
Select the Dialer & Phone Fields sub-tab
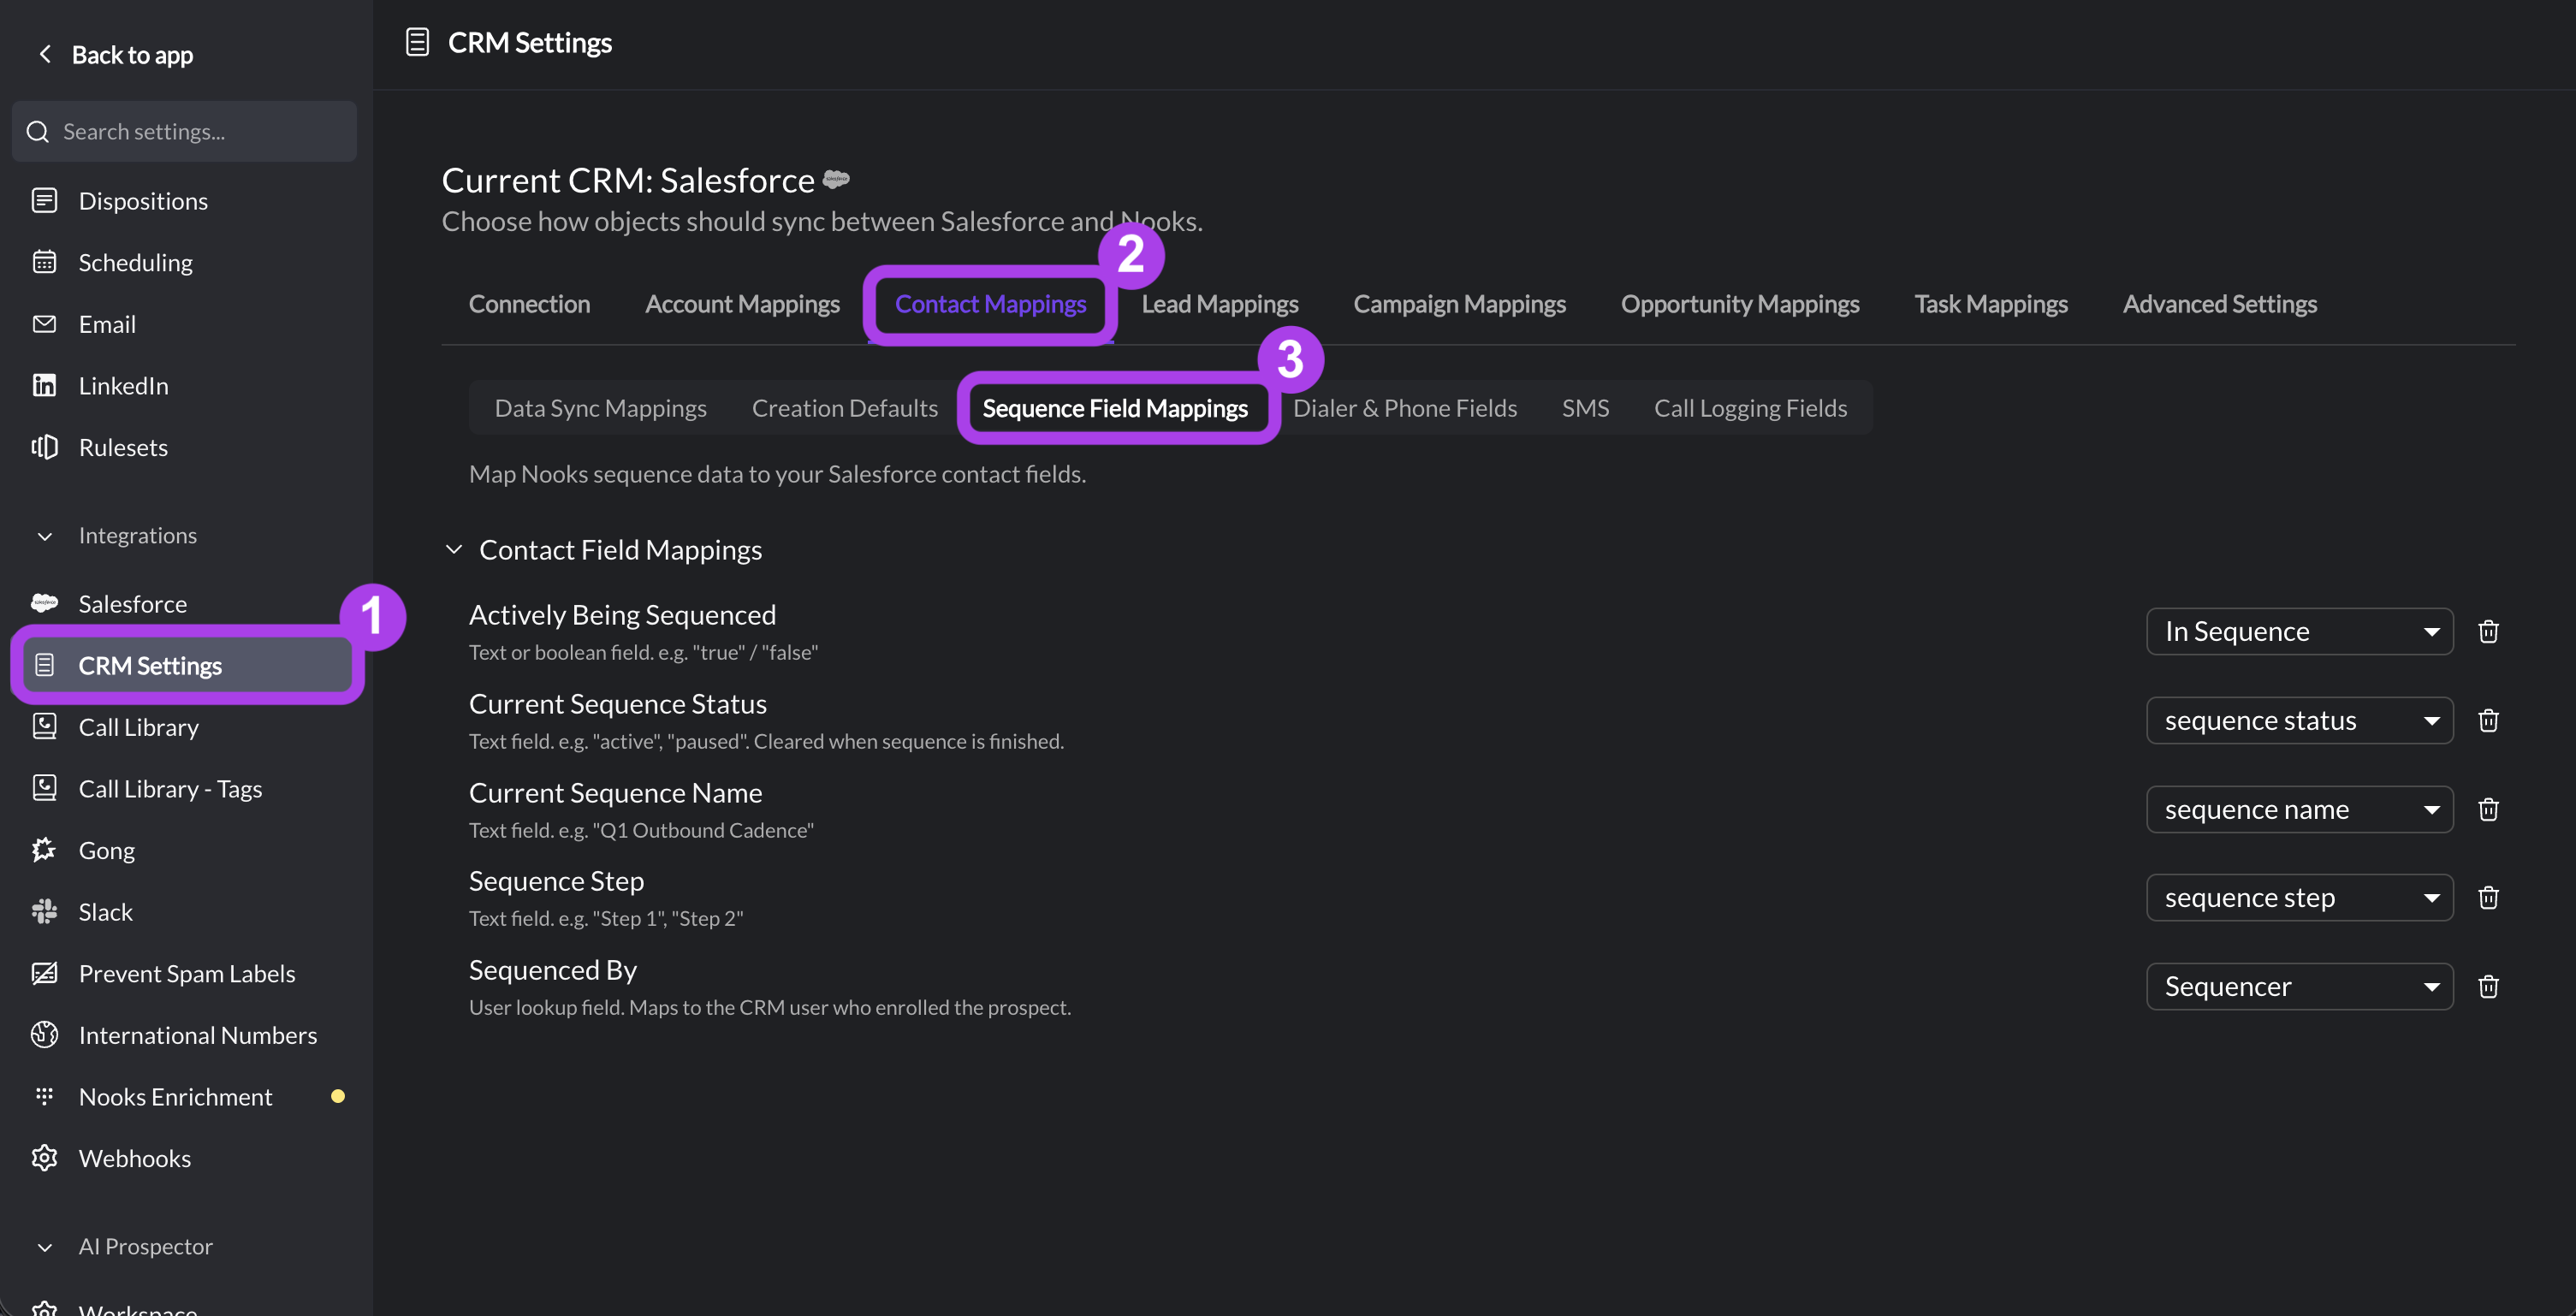(1405, 408)
